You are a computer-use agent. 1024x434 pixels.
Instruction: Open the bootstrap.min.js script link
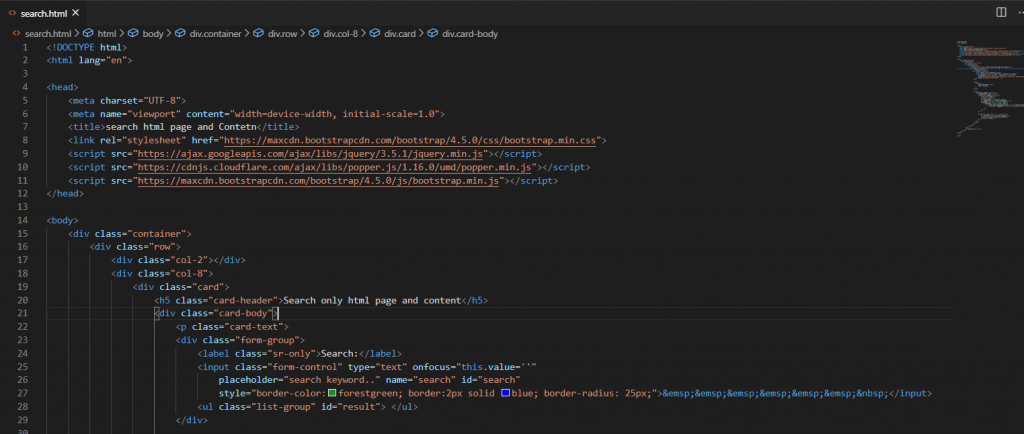coord(318,181)
